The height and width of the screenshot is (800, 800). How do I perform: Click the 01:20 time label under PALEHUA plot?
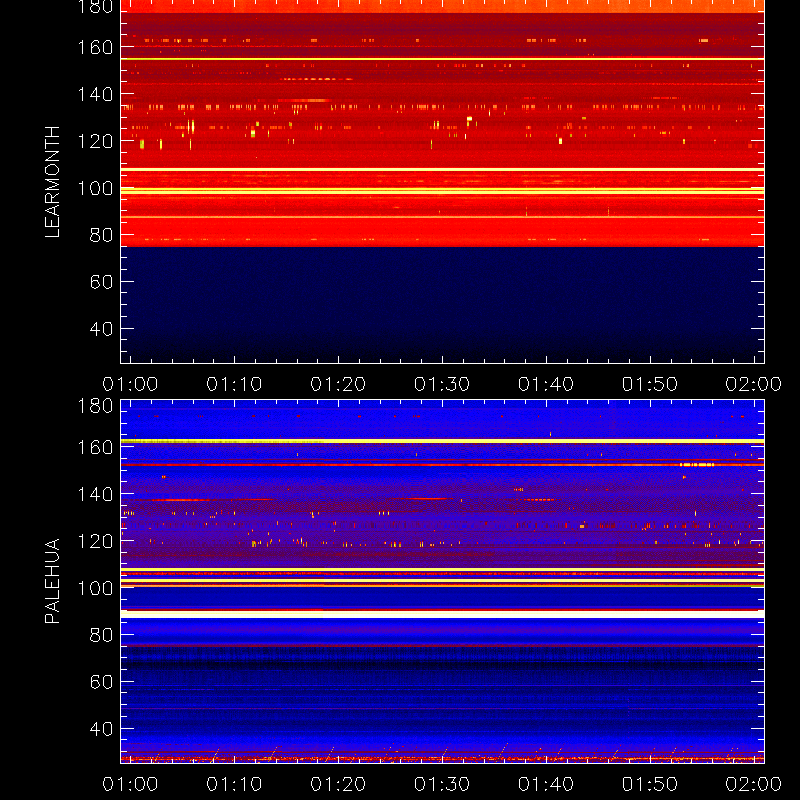click(338, 784)
